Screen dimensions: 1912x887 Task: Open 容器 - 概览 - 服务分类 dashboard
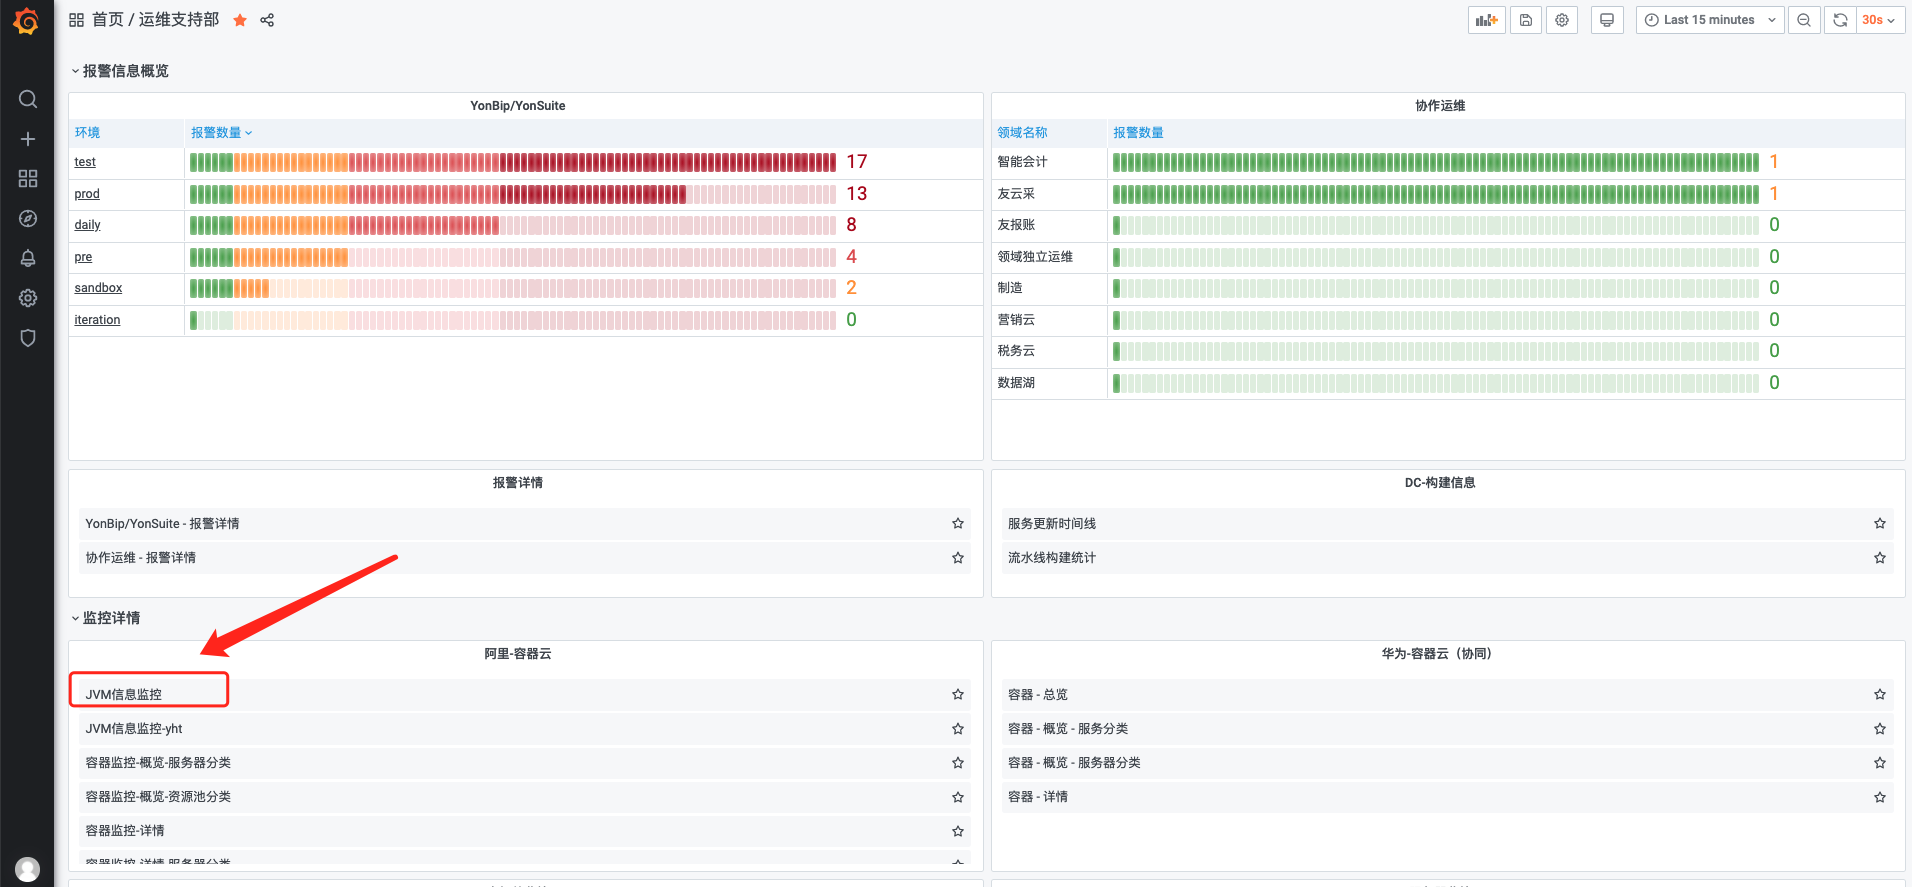coord(1068,729)
